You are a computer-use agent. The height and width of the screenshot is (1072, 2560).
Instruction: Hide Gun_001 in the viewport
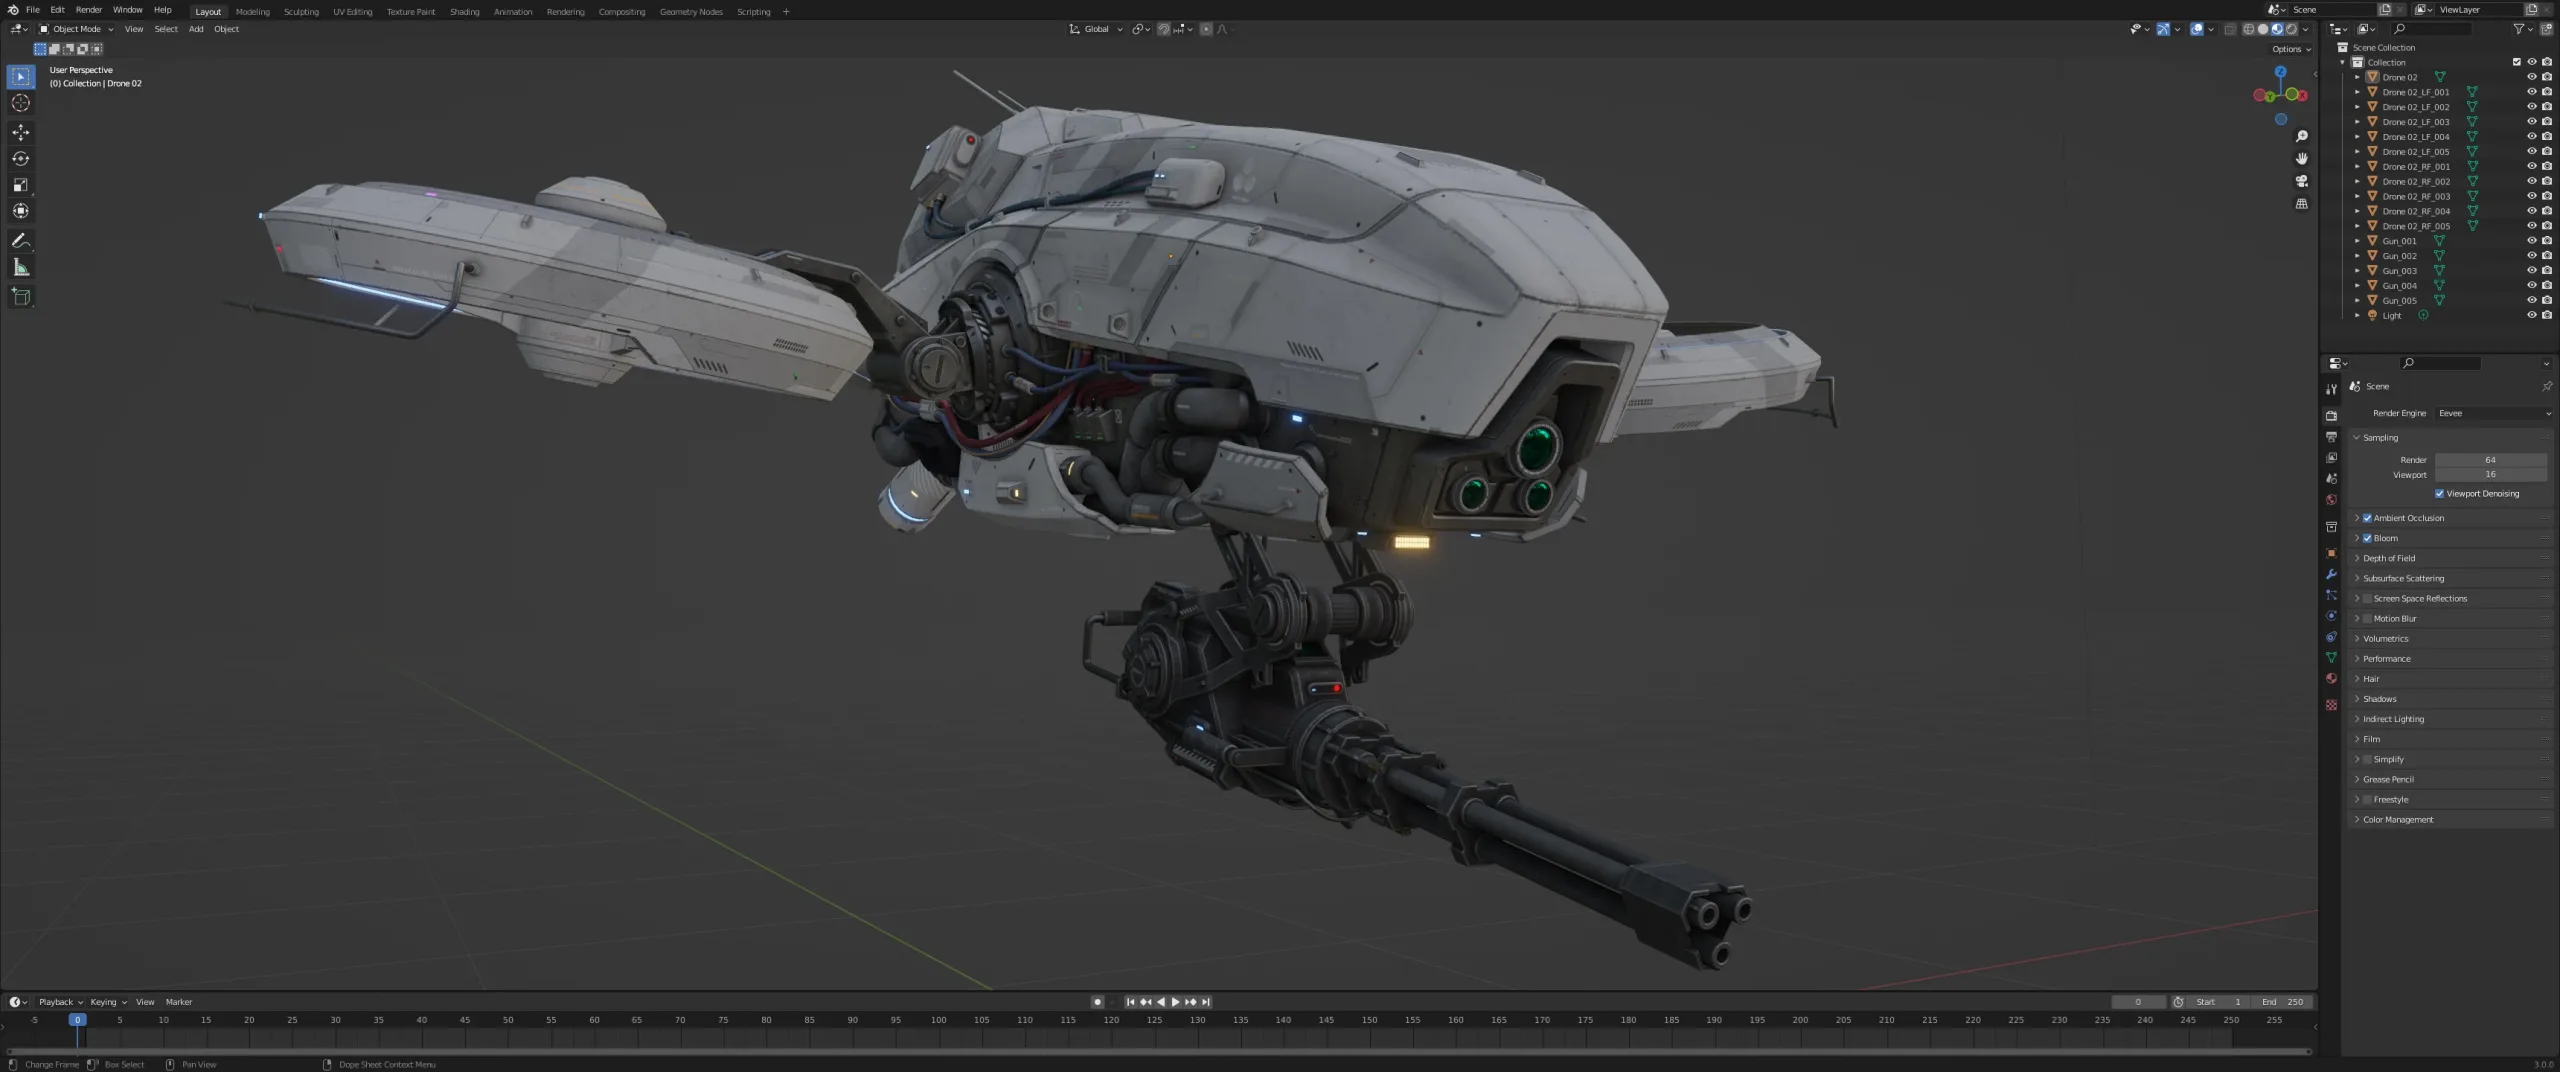(2531, 240)
